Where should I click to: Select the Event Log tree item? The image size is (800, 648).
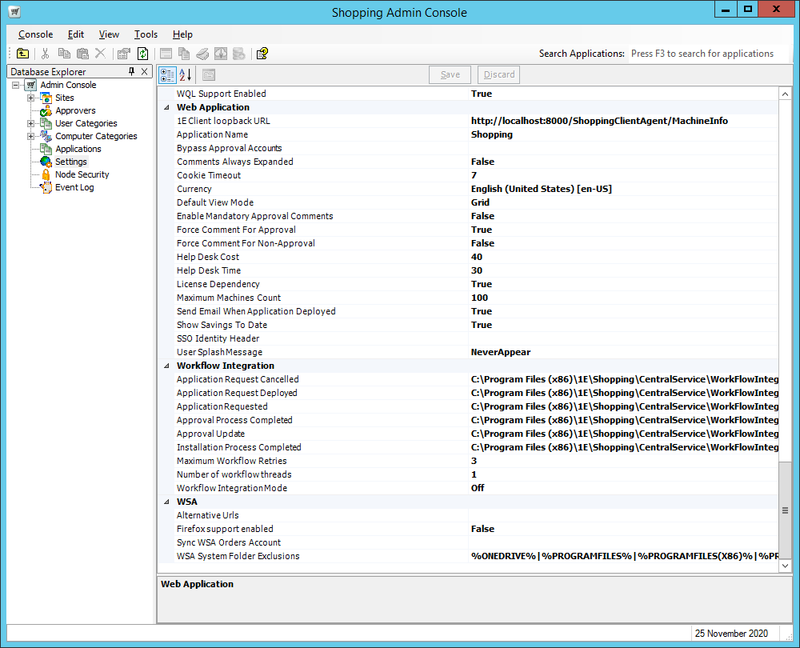coord(74,187)
